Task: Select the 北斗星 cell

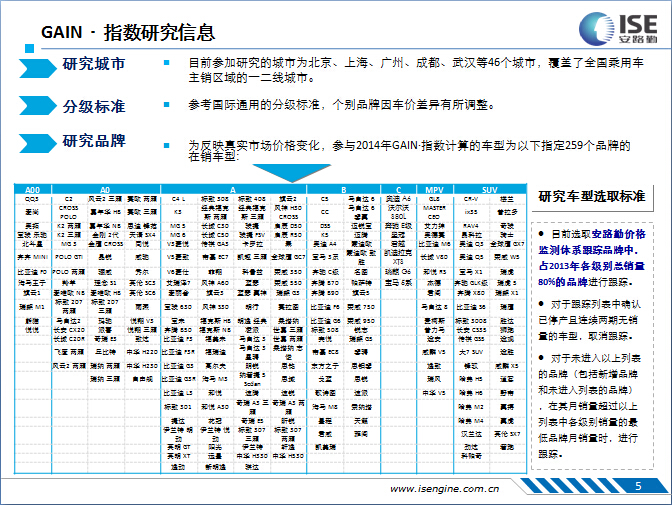Action: click(x=32, y=244)
